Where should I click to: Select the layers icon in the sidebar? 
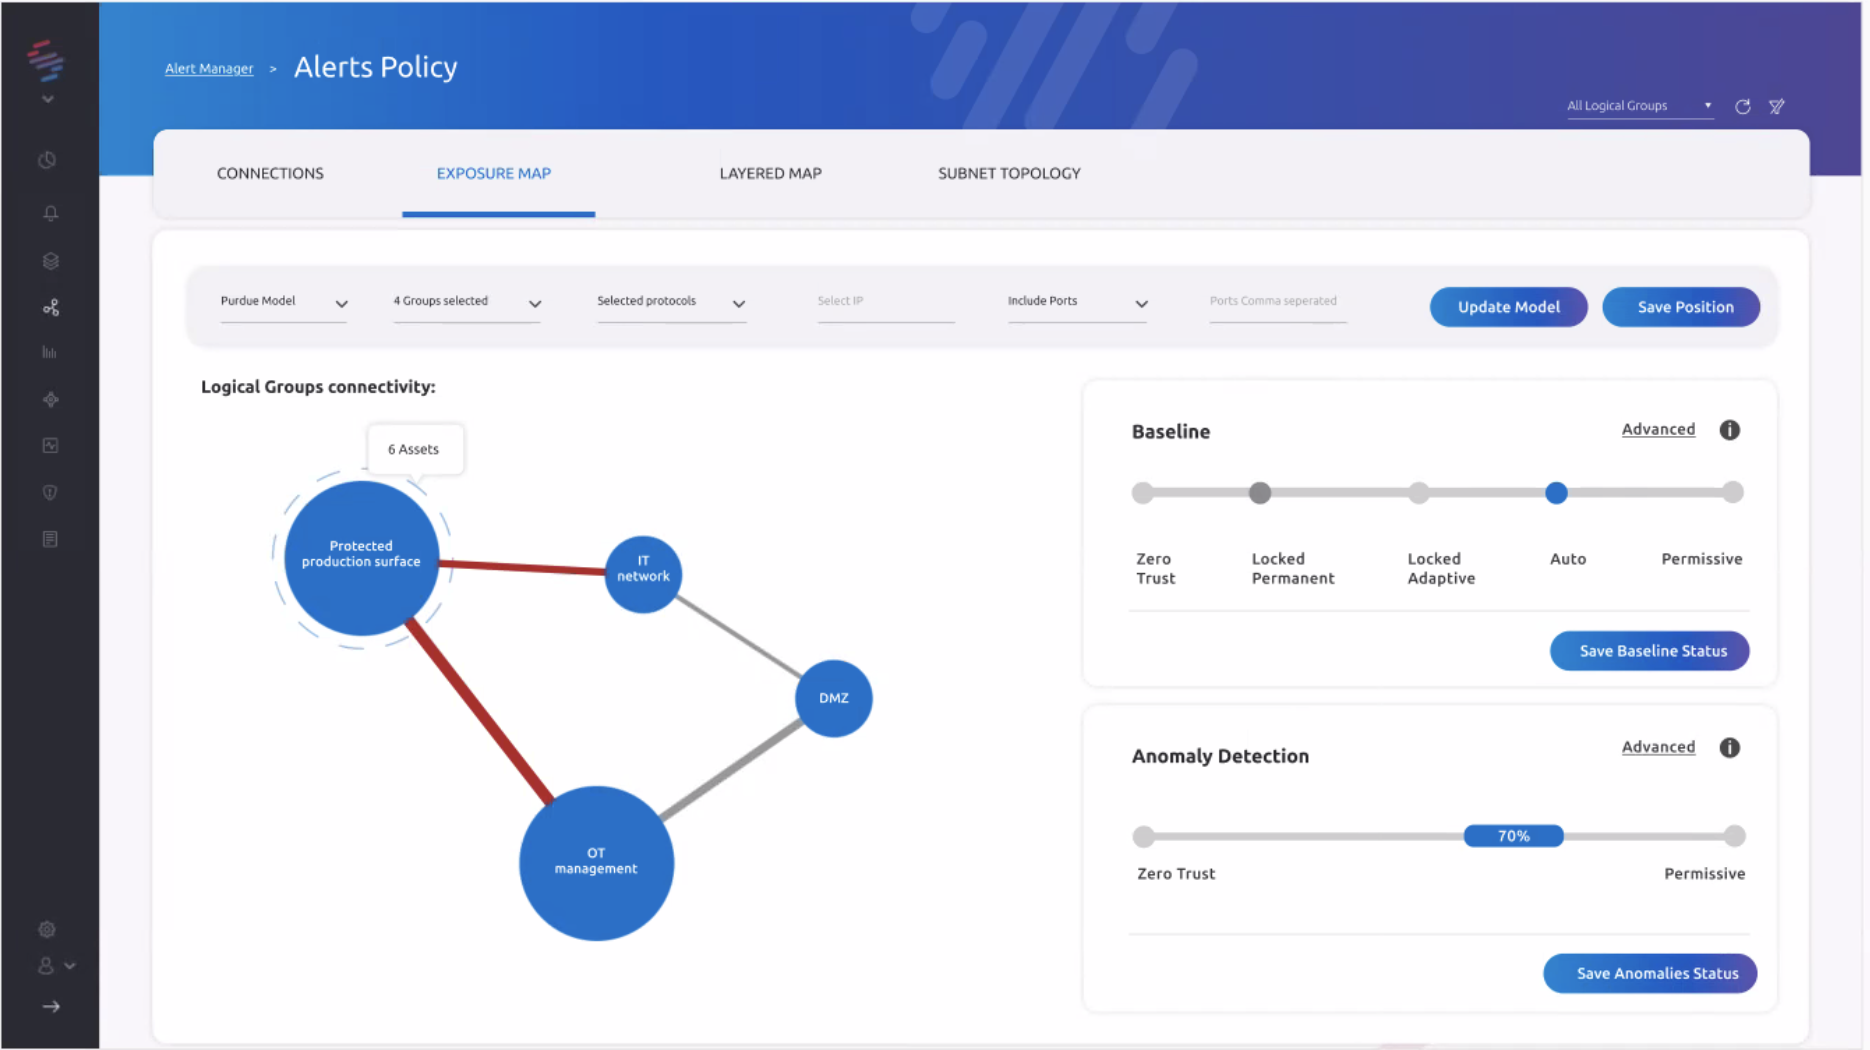pos(49,260)
